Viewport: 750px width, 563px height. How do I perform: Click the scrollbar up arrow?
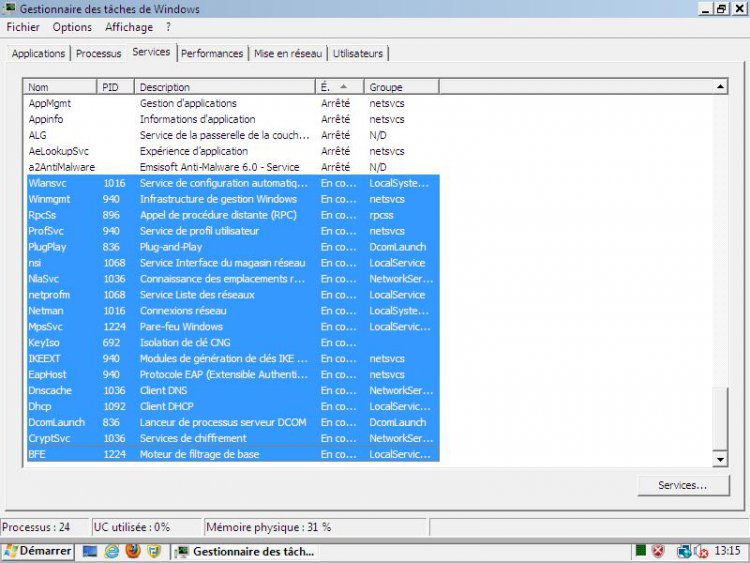point(720,87)
